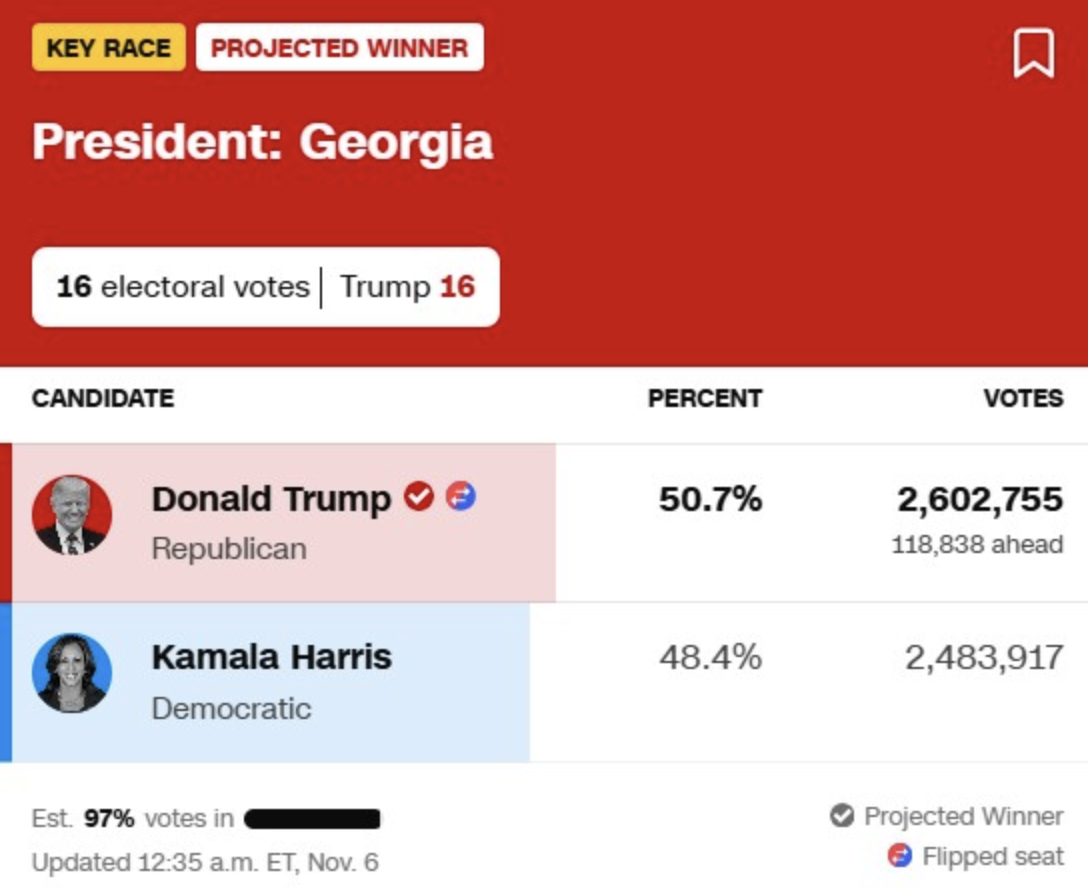Click the PERCENT column header
The image size is (1088, 888).
coord(705,398)
